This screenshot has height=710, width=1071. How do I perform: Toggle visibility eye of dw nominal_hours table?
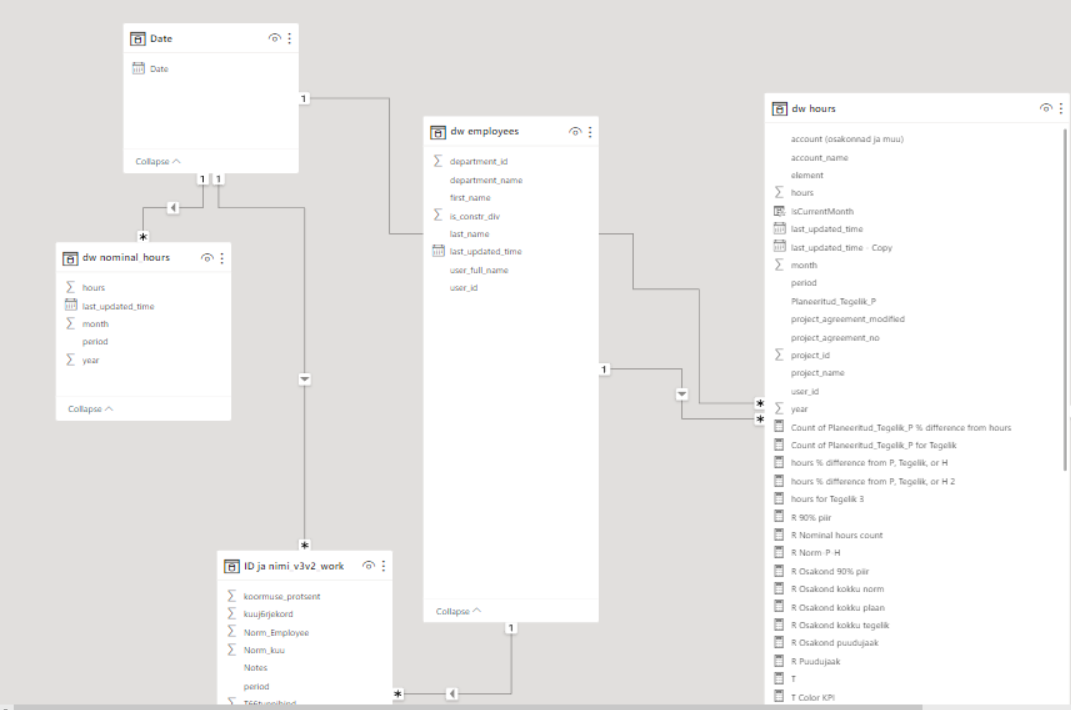pyautogui.click(x=207, y=258)
